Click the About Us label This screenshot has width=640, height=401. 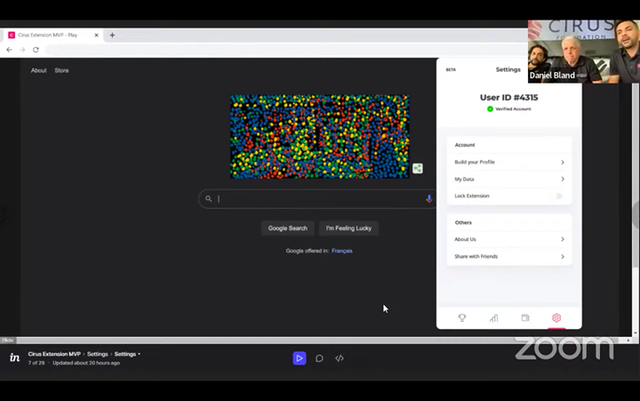point(465,239)
